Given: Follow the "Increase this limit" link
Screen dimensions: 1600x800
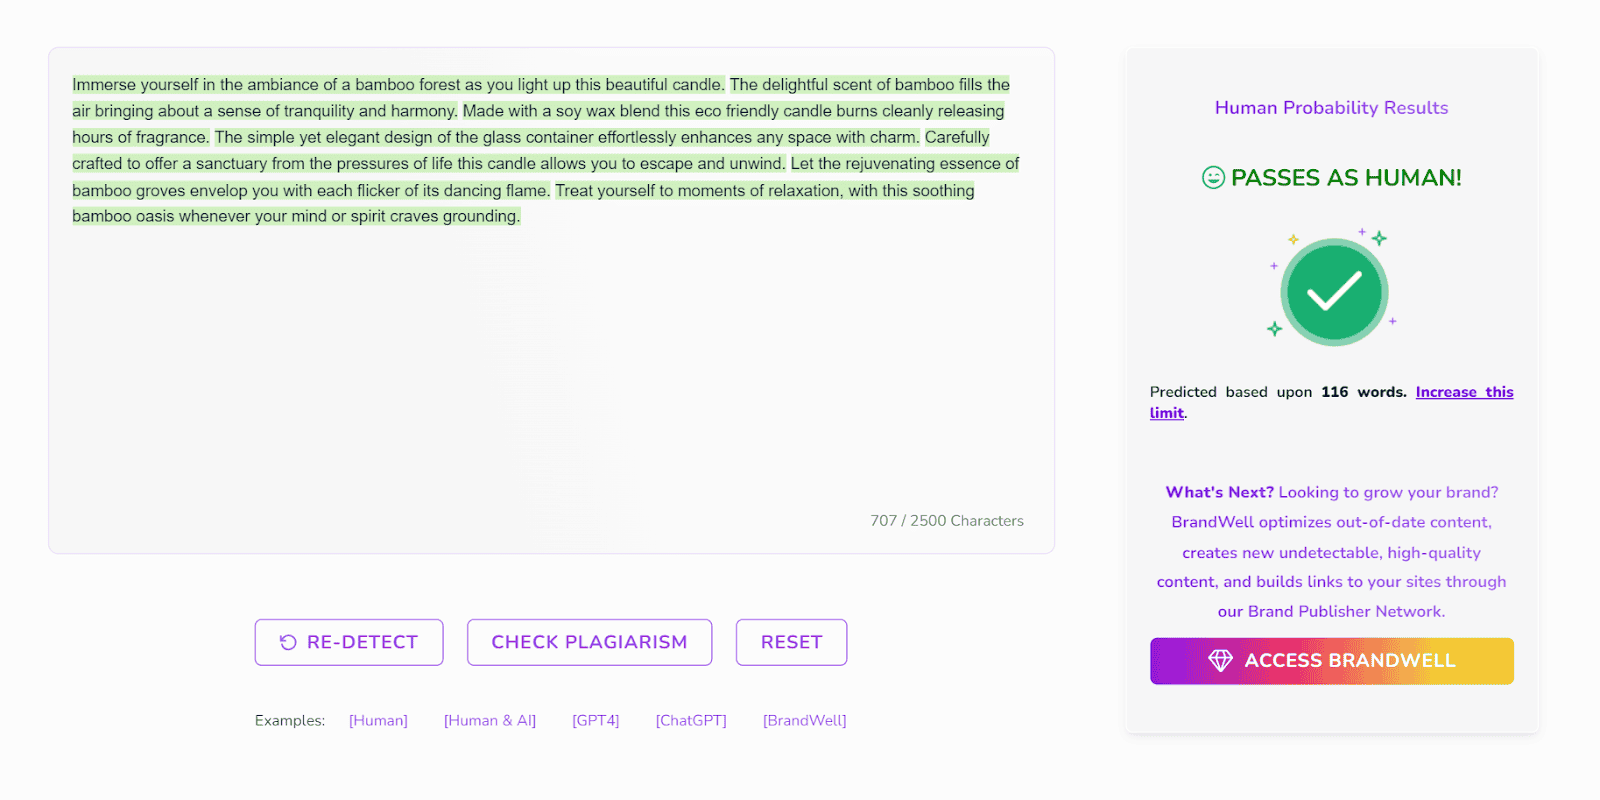Looking at the screenshot, I should coord(1464,392).
